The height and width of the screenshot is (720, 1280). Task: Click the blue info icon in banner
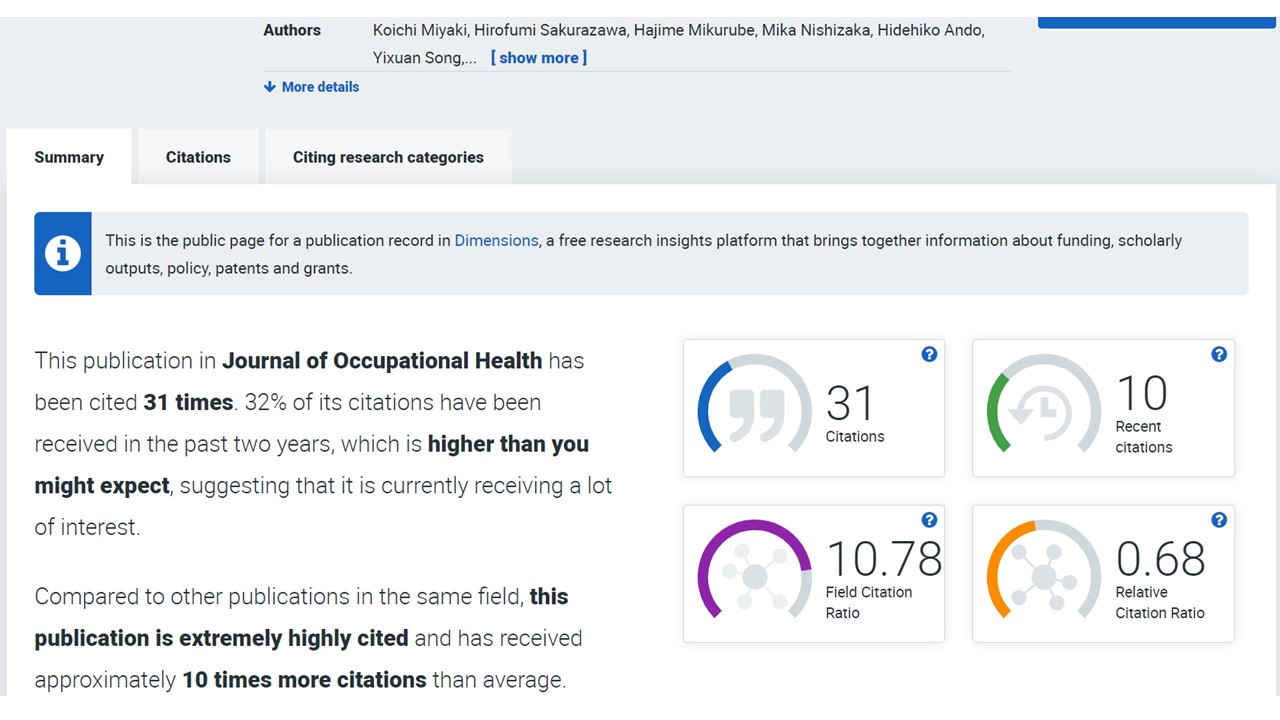(63, 254)
